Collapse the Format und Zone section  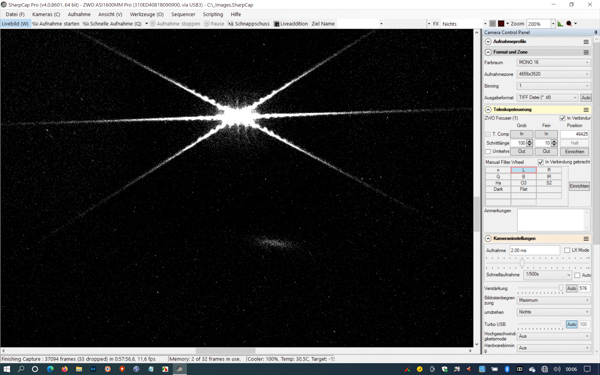(488, 52)
